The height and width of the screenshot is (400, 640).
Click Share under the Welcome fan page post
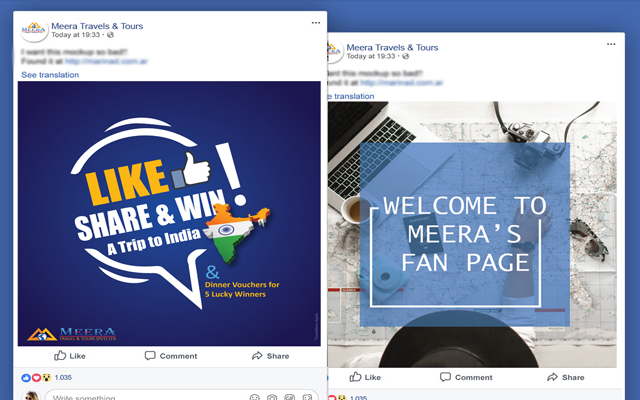coord(566,377)
